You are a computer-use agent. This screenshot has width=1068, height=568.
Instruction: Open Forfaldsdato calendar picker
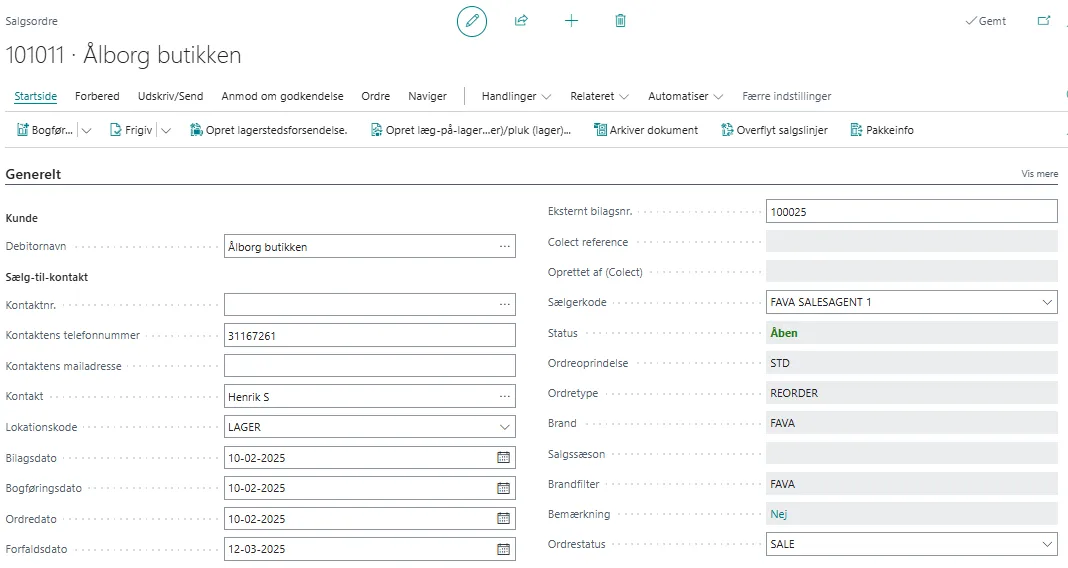coord(504,549)
